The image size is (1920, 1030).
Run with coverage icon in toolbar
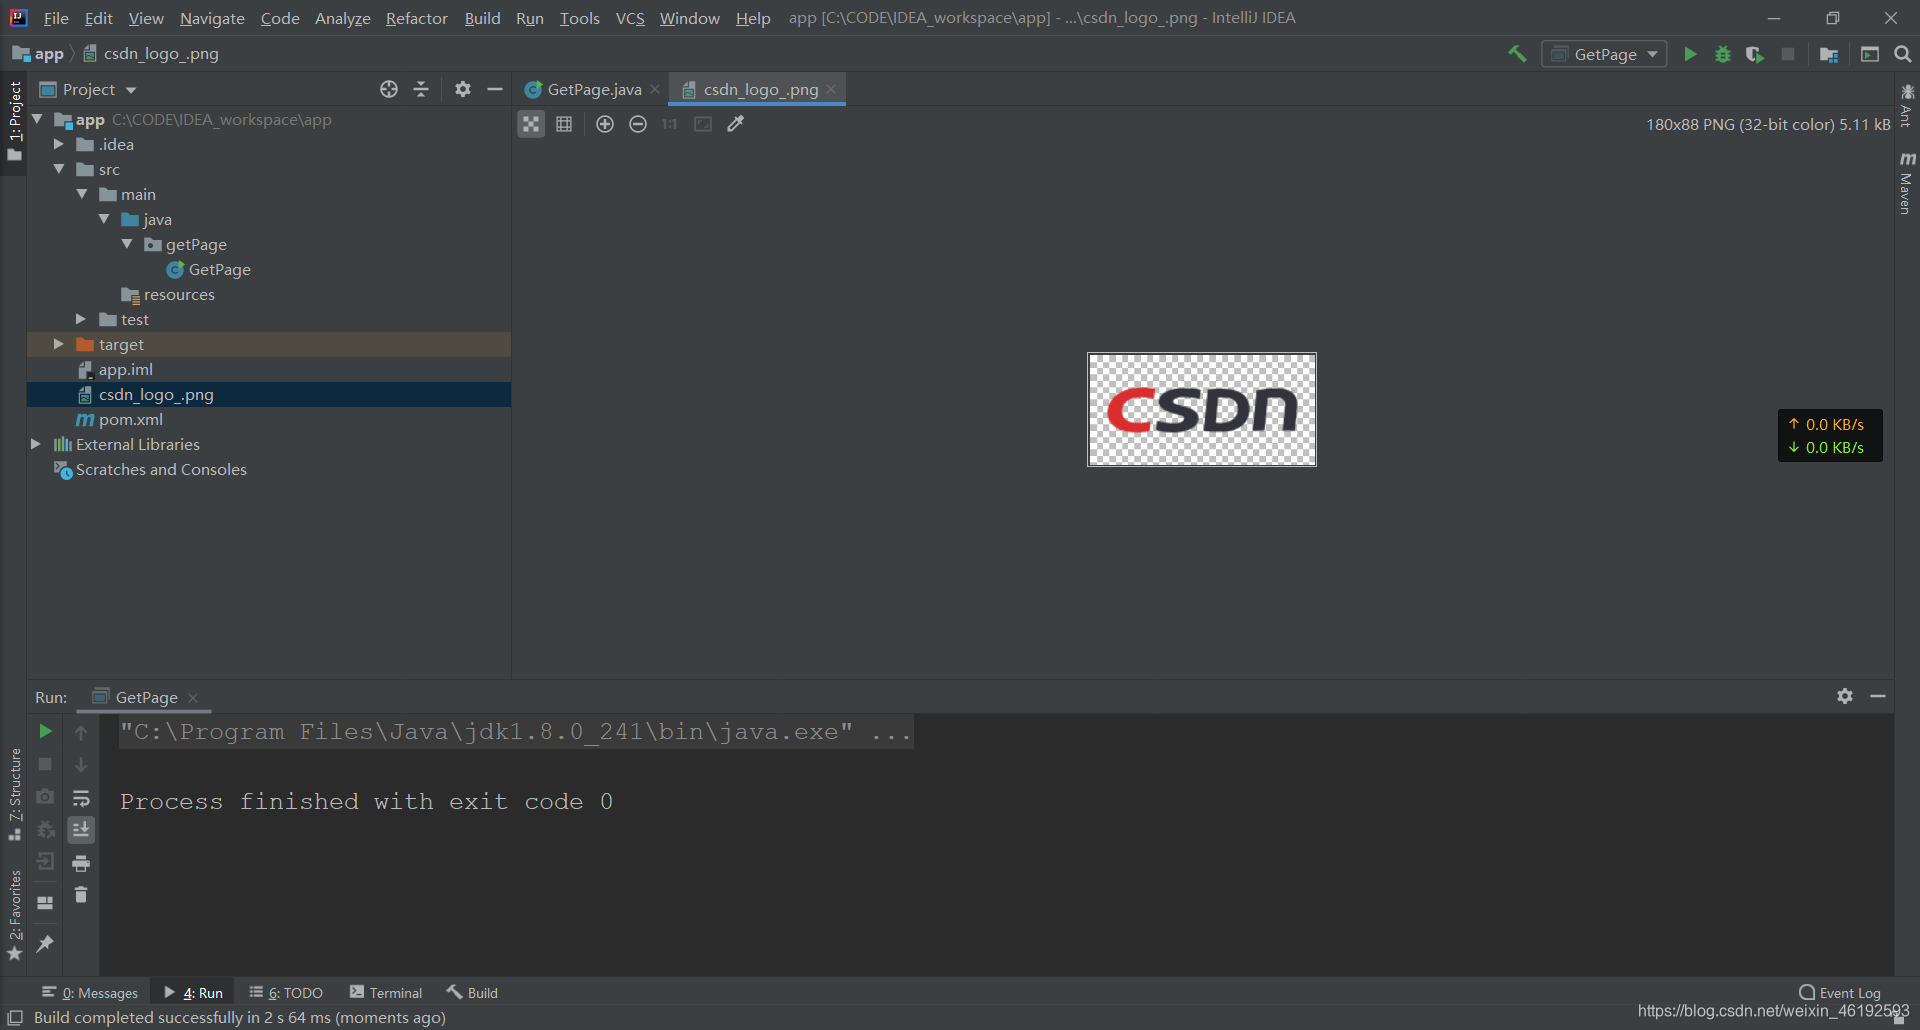(x=1755, y=54)
